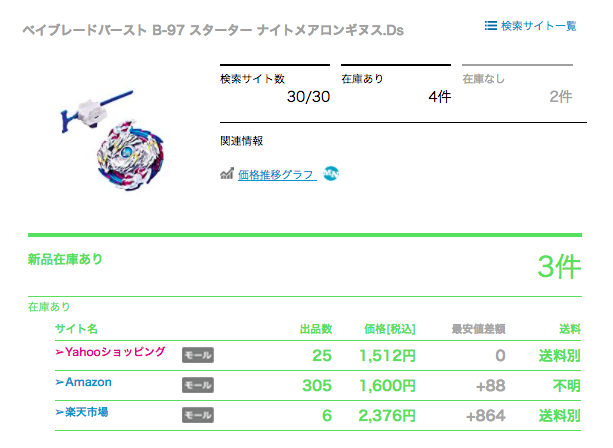Image resolution: width=613 pixels, height=448 pixels.
Task: Click the 2,376円 price in 楽天市場 row
Action: pos(387,416)
